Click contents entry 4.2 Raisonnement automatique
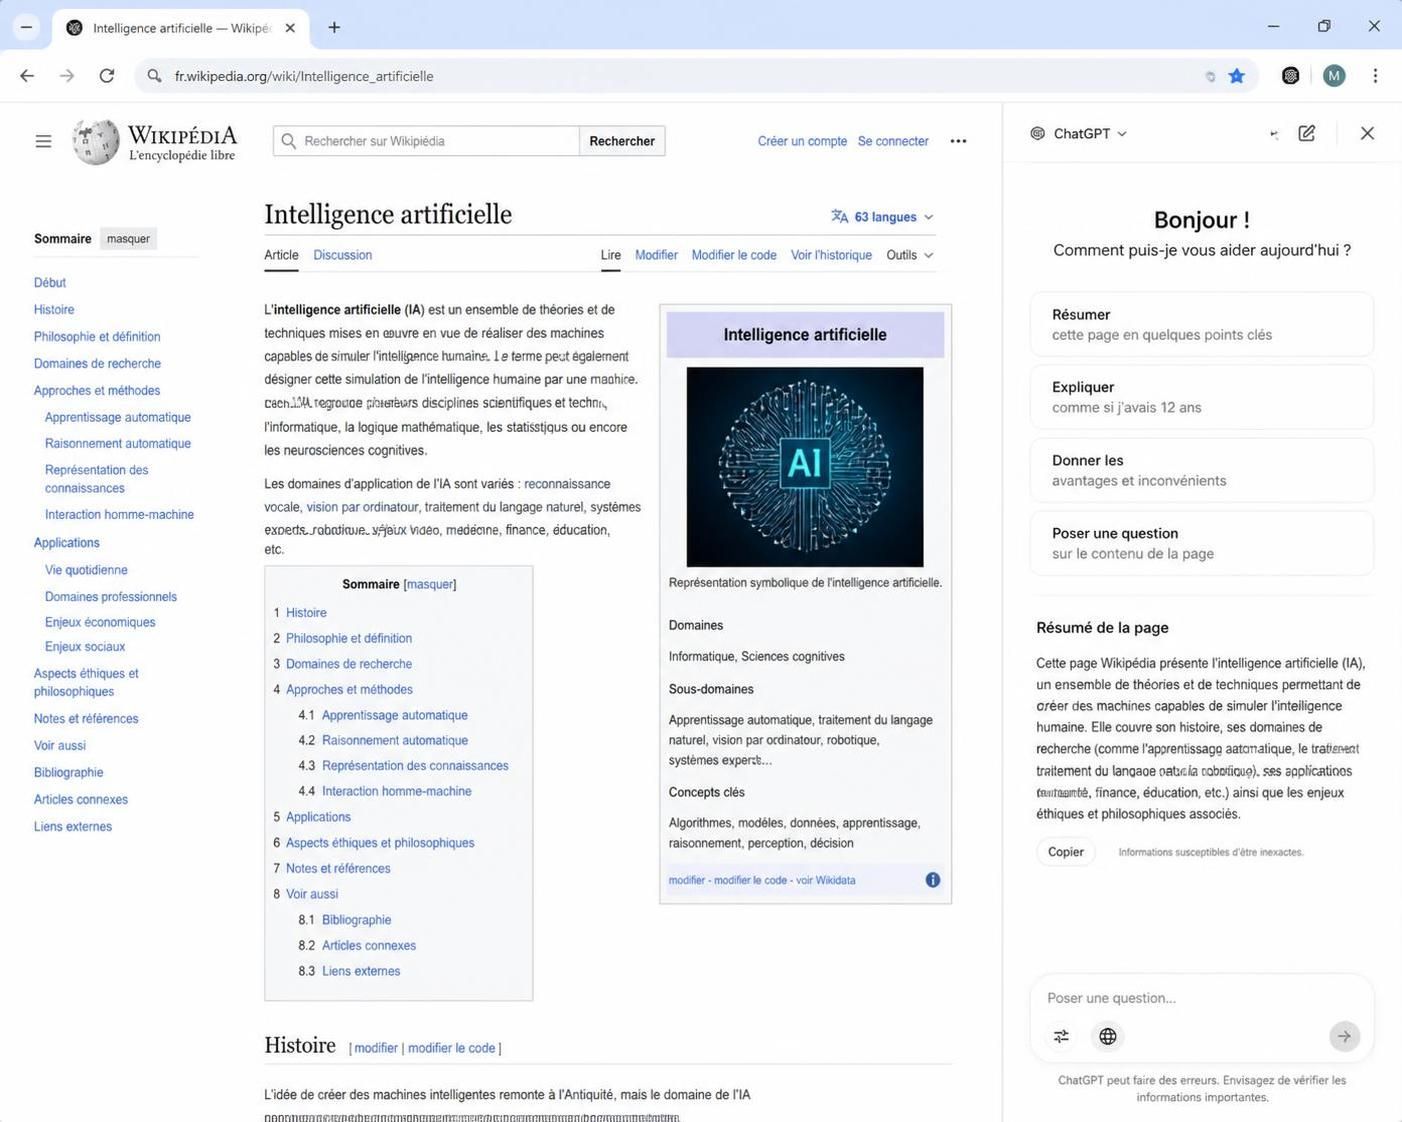The height and width of the screenshot is (1122, 1402). pos(395,741)
